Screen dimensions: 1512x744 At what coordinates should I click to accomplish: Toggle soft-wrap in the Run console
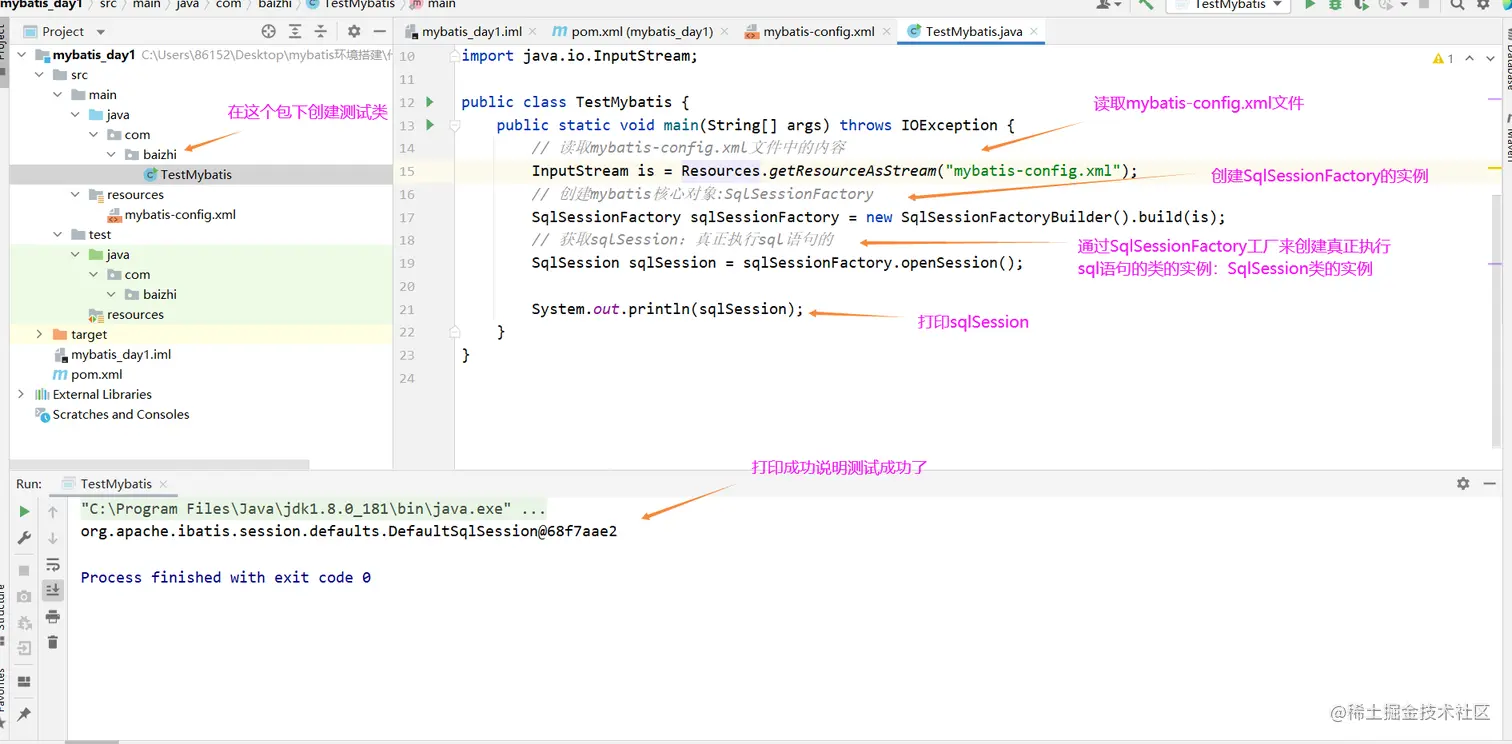pyautogui.click(x=53, y=564)
